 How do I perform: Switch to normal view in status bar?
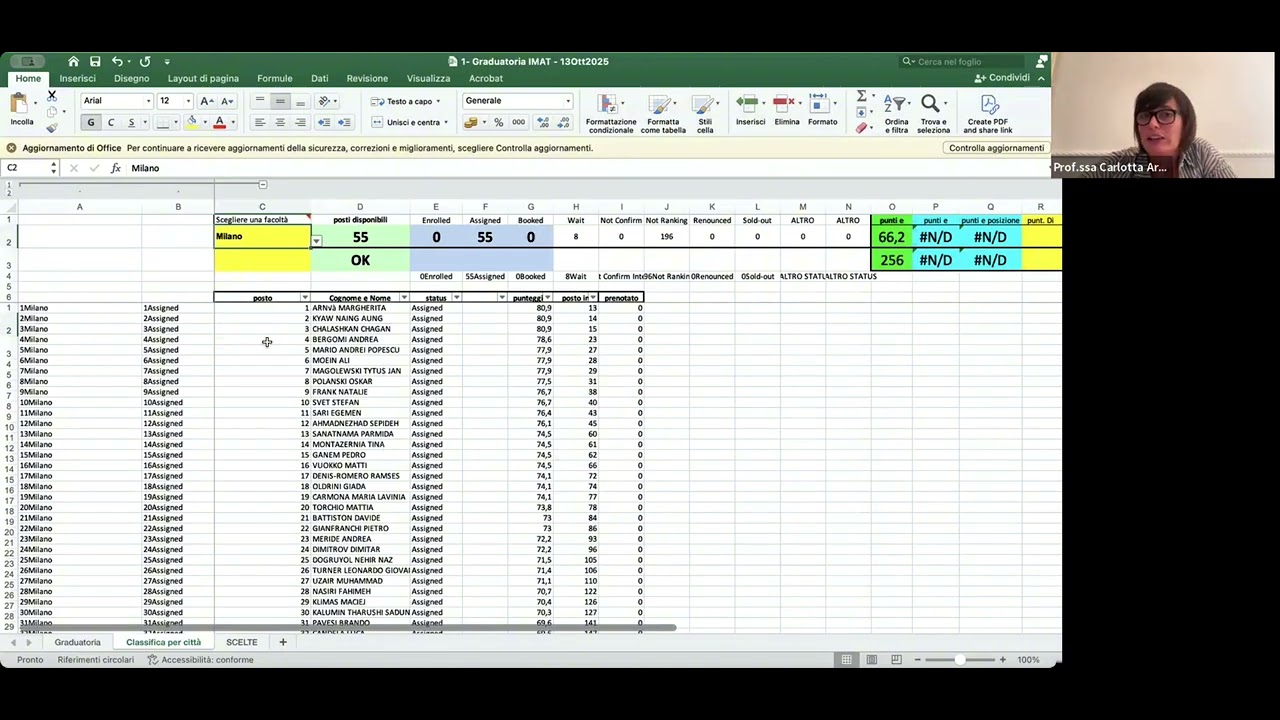847,659
